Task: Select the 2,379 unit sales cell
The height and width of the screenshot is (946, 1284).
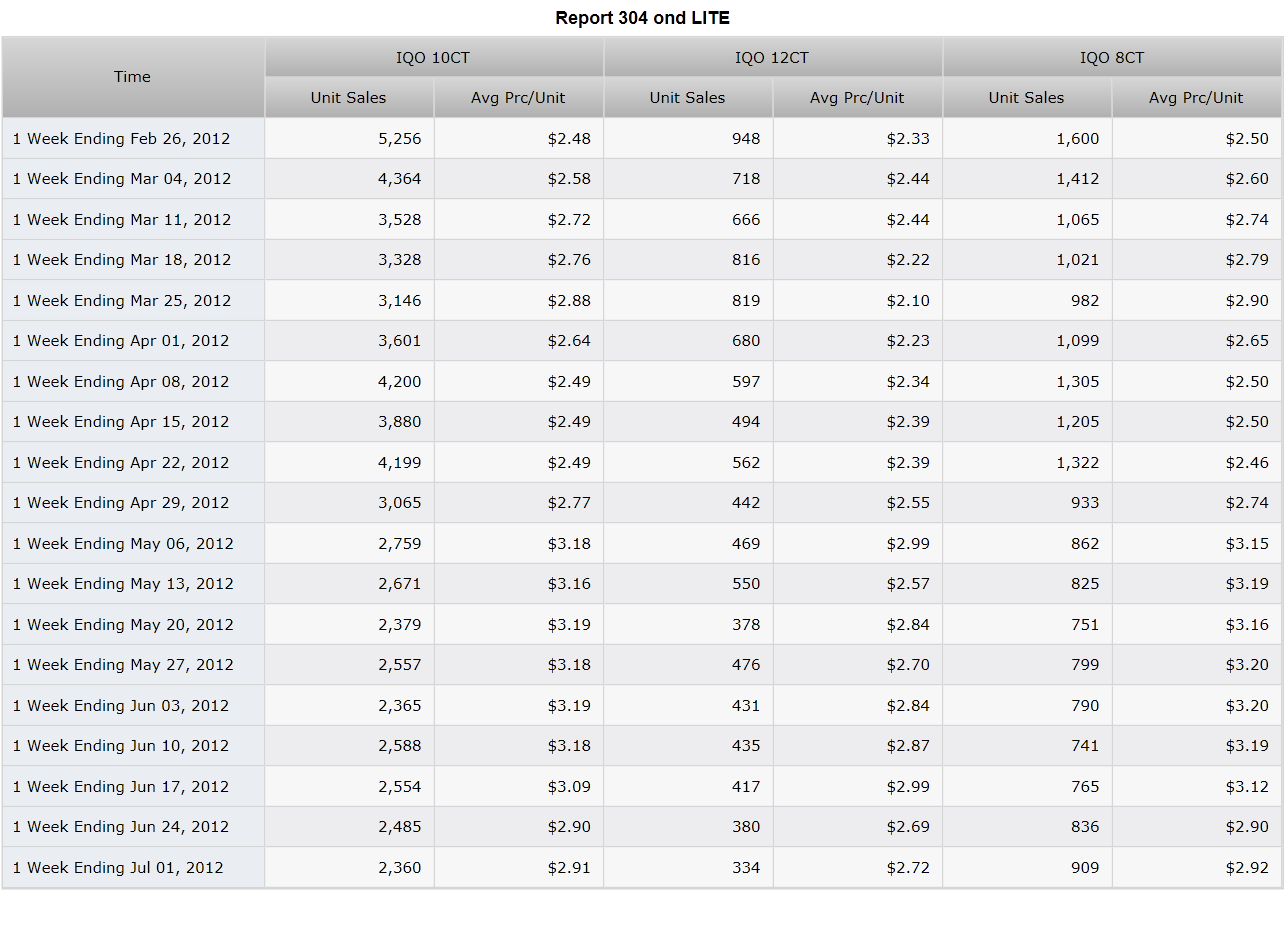Action: click(x=349, y=625)
